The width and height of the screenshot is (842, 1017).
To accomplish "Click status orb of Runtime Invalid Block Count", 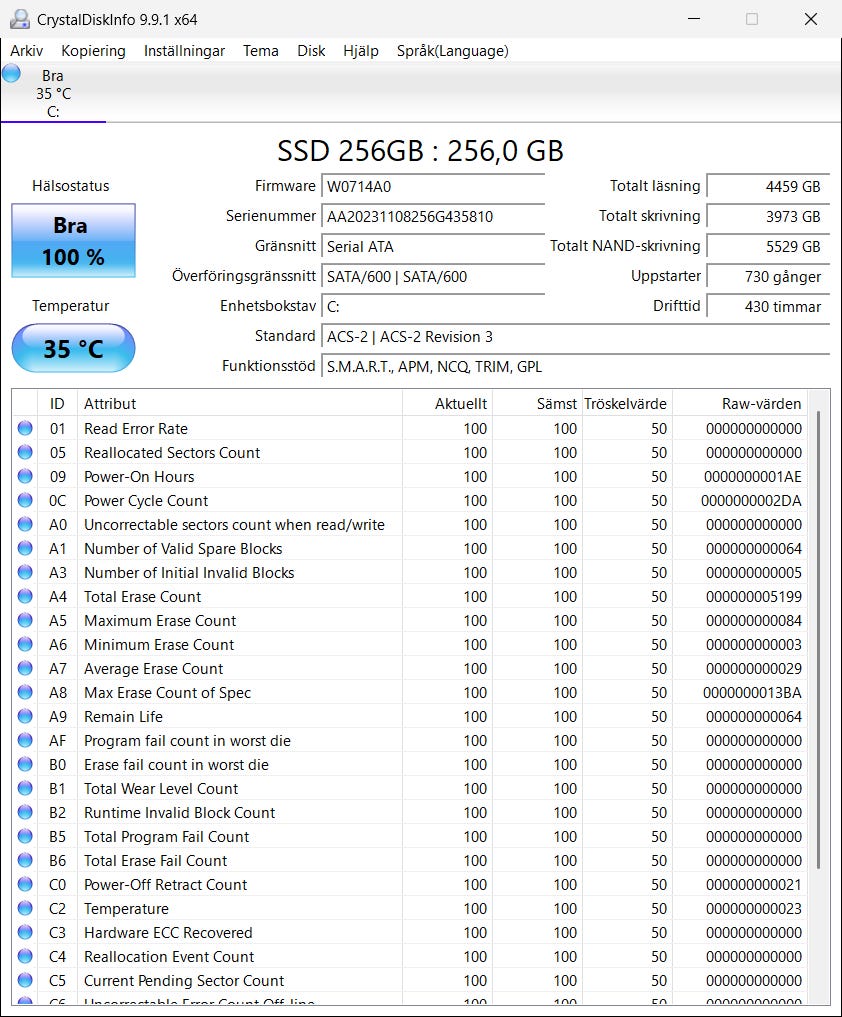I will point(25,812).
